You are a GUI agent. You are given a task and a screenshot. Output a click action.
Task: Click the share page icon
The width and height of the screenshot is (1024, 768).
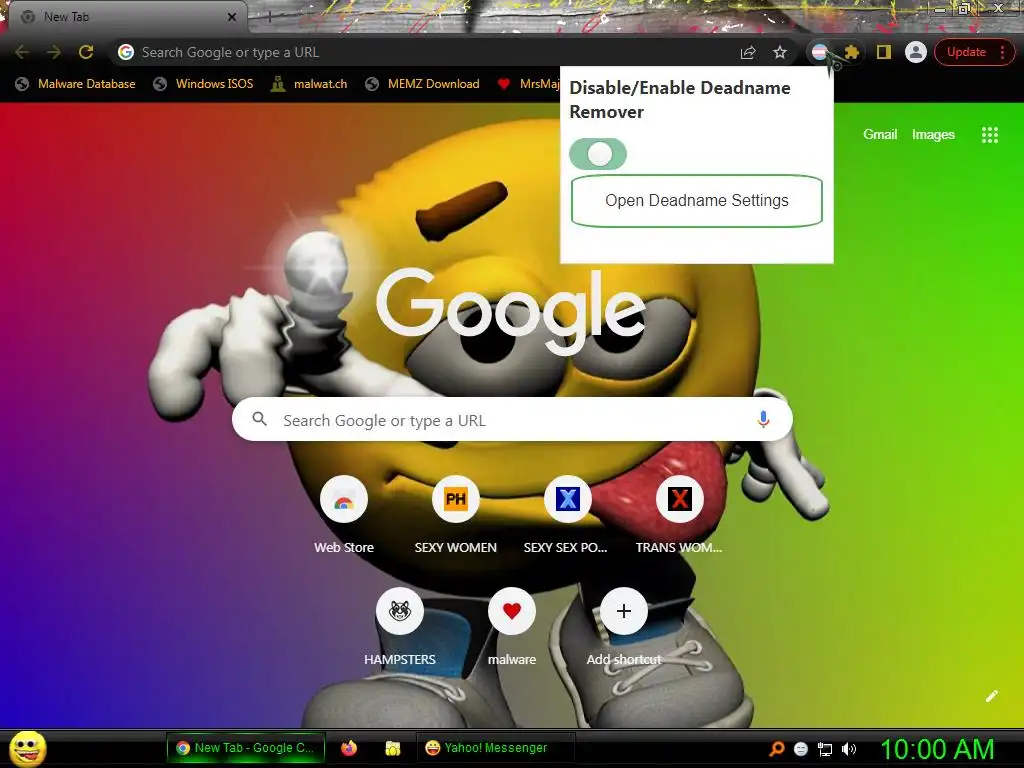pyautogui.click(x=748, y=52)
